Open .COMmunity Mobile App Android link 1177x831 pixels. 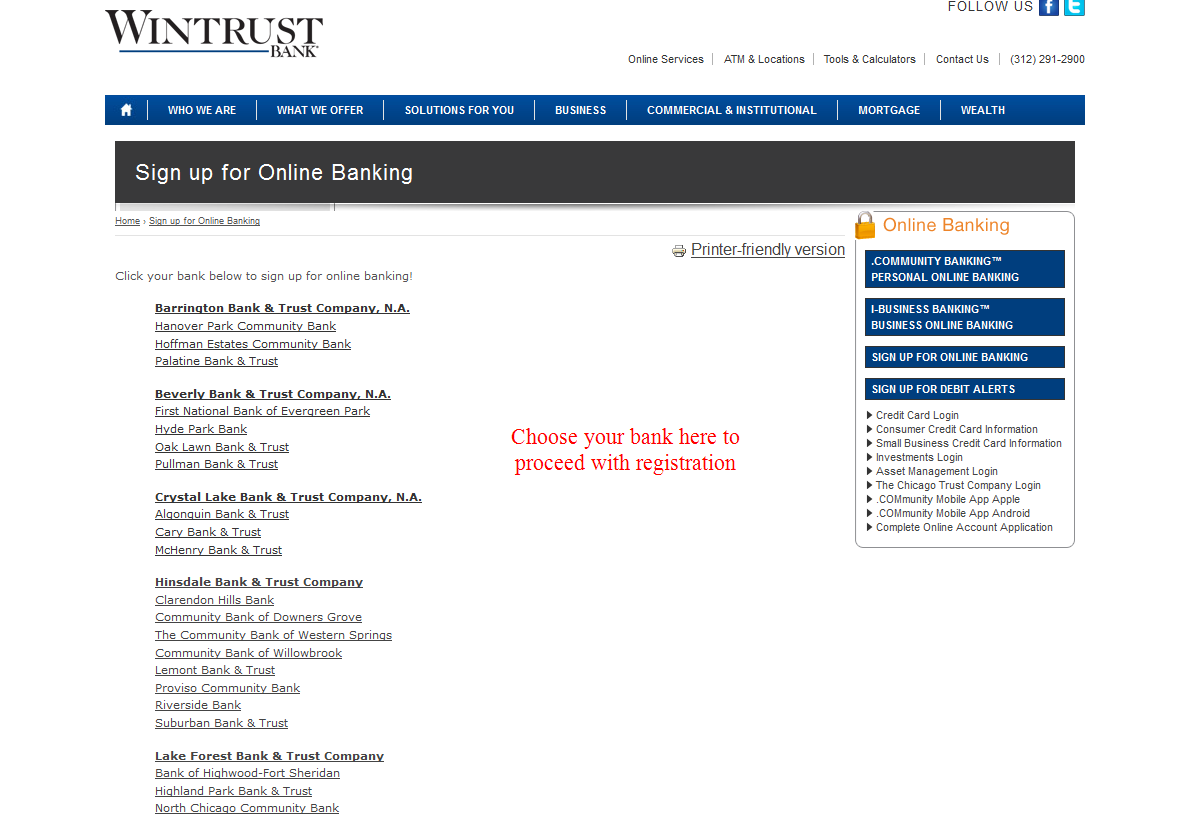click(x=953, y=513)
